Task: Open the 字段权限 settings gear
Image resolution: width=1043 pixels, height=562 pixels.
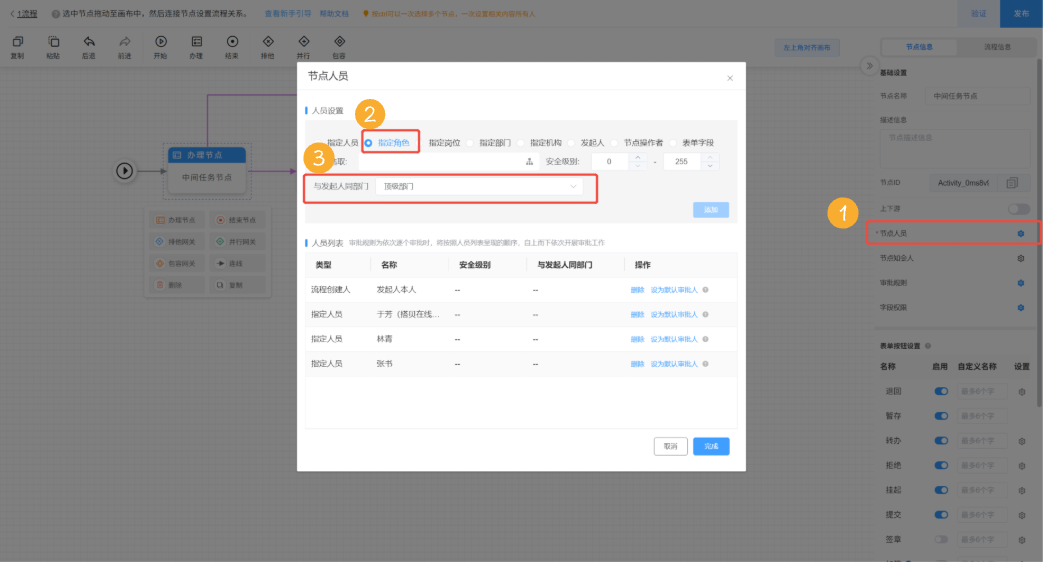Action: [x=1021, y=307]
